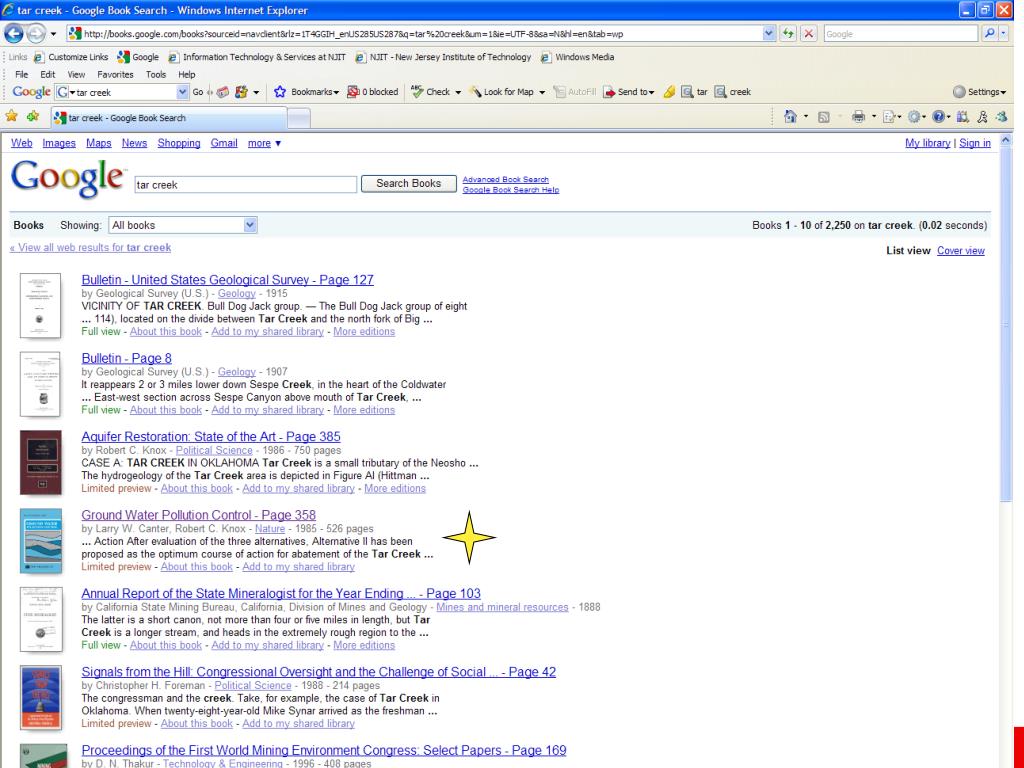Click the red Stop loading icon
The width and height of the screenshot is (1024, 768).
pyautogui.click(x=808, y=33)
